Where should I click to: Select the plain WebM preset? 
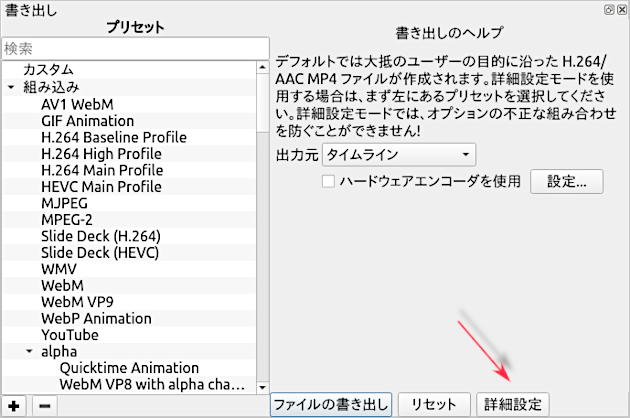[63, 285]
